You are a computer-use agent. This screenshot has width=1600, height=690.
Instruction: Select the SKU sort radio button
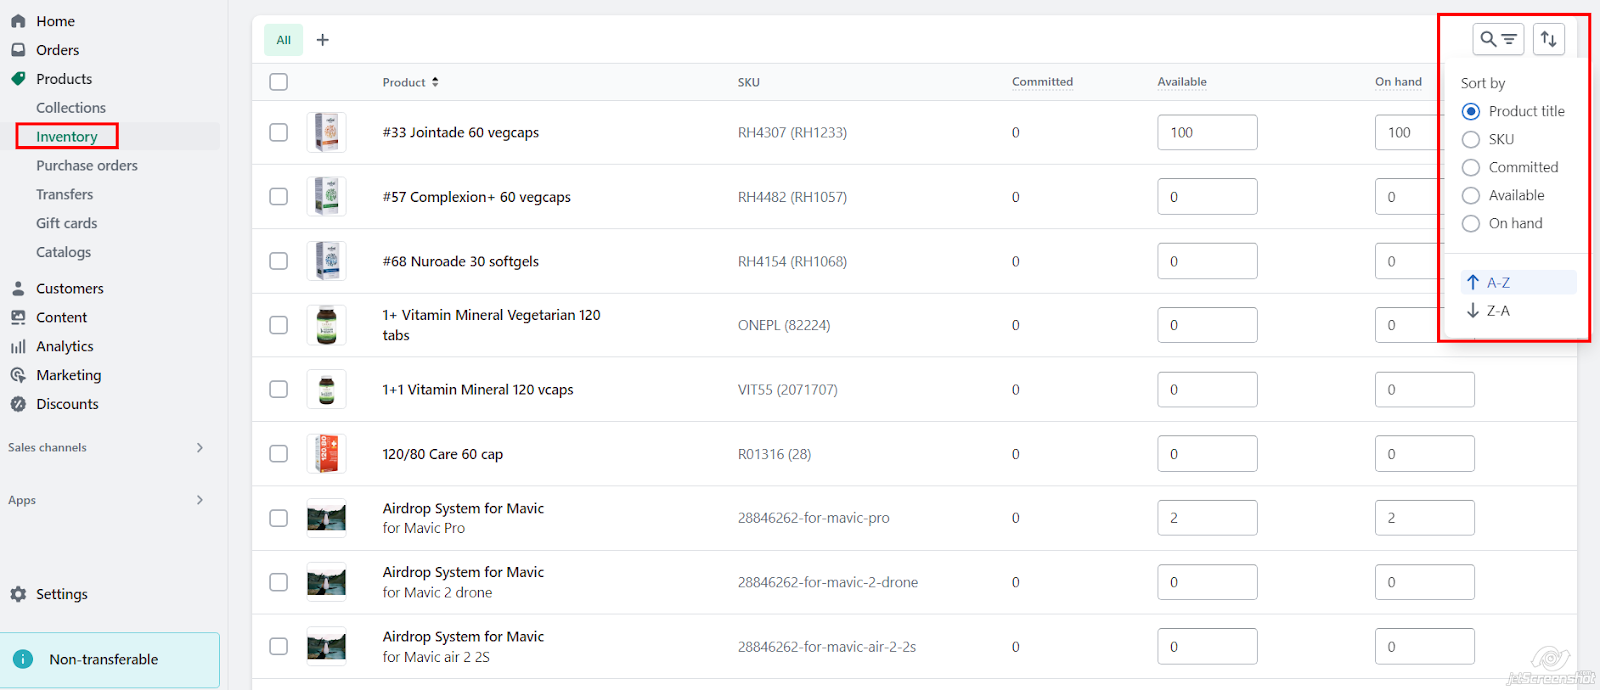point(1471,139)
